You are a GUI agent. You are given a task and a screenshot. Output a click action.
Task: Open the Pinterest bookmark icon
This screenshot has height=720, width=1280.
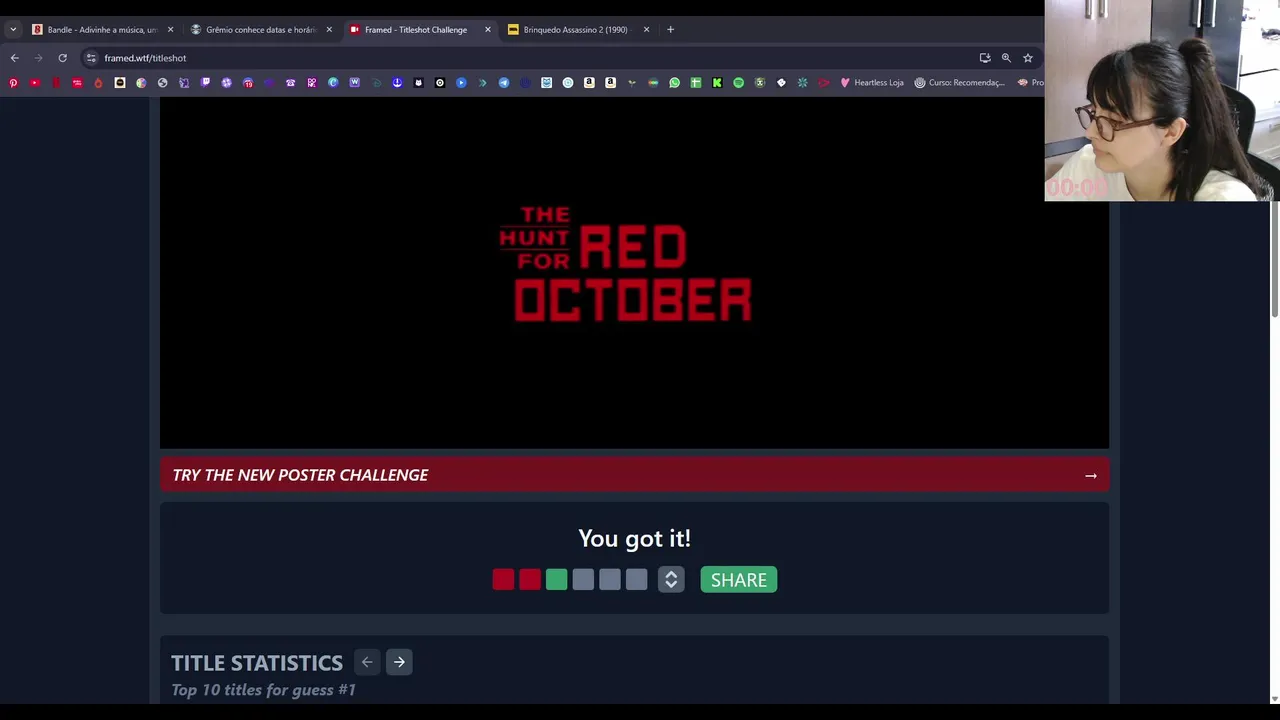click(13, 82)
